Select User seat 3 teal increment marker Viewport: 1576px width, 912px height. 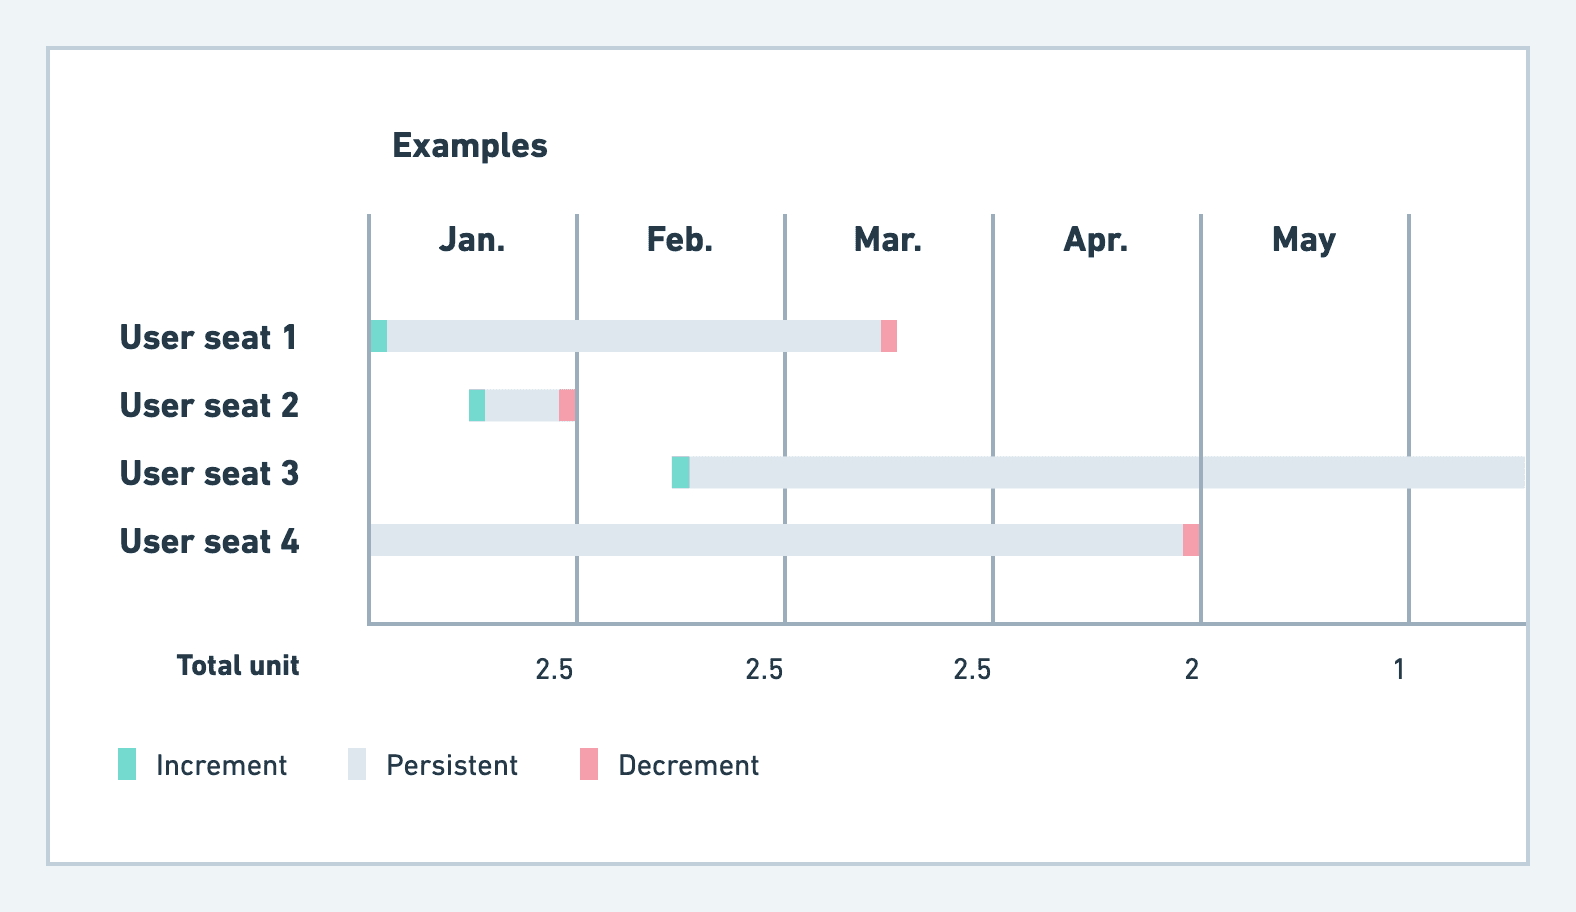tap(681, 472)
